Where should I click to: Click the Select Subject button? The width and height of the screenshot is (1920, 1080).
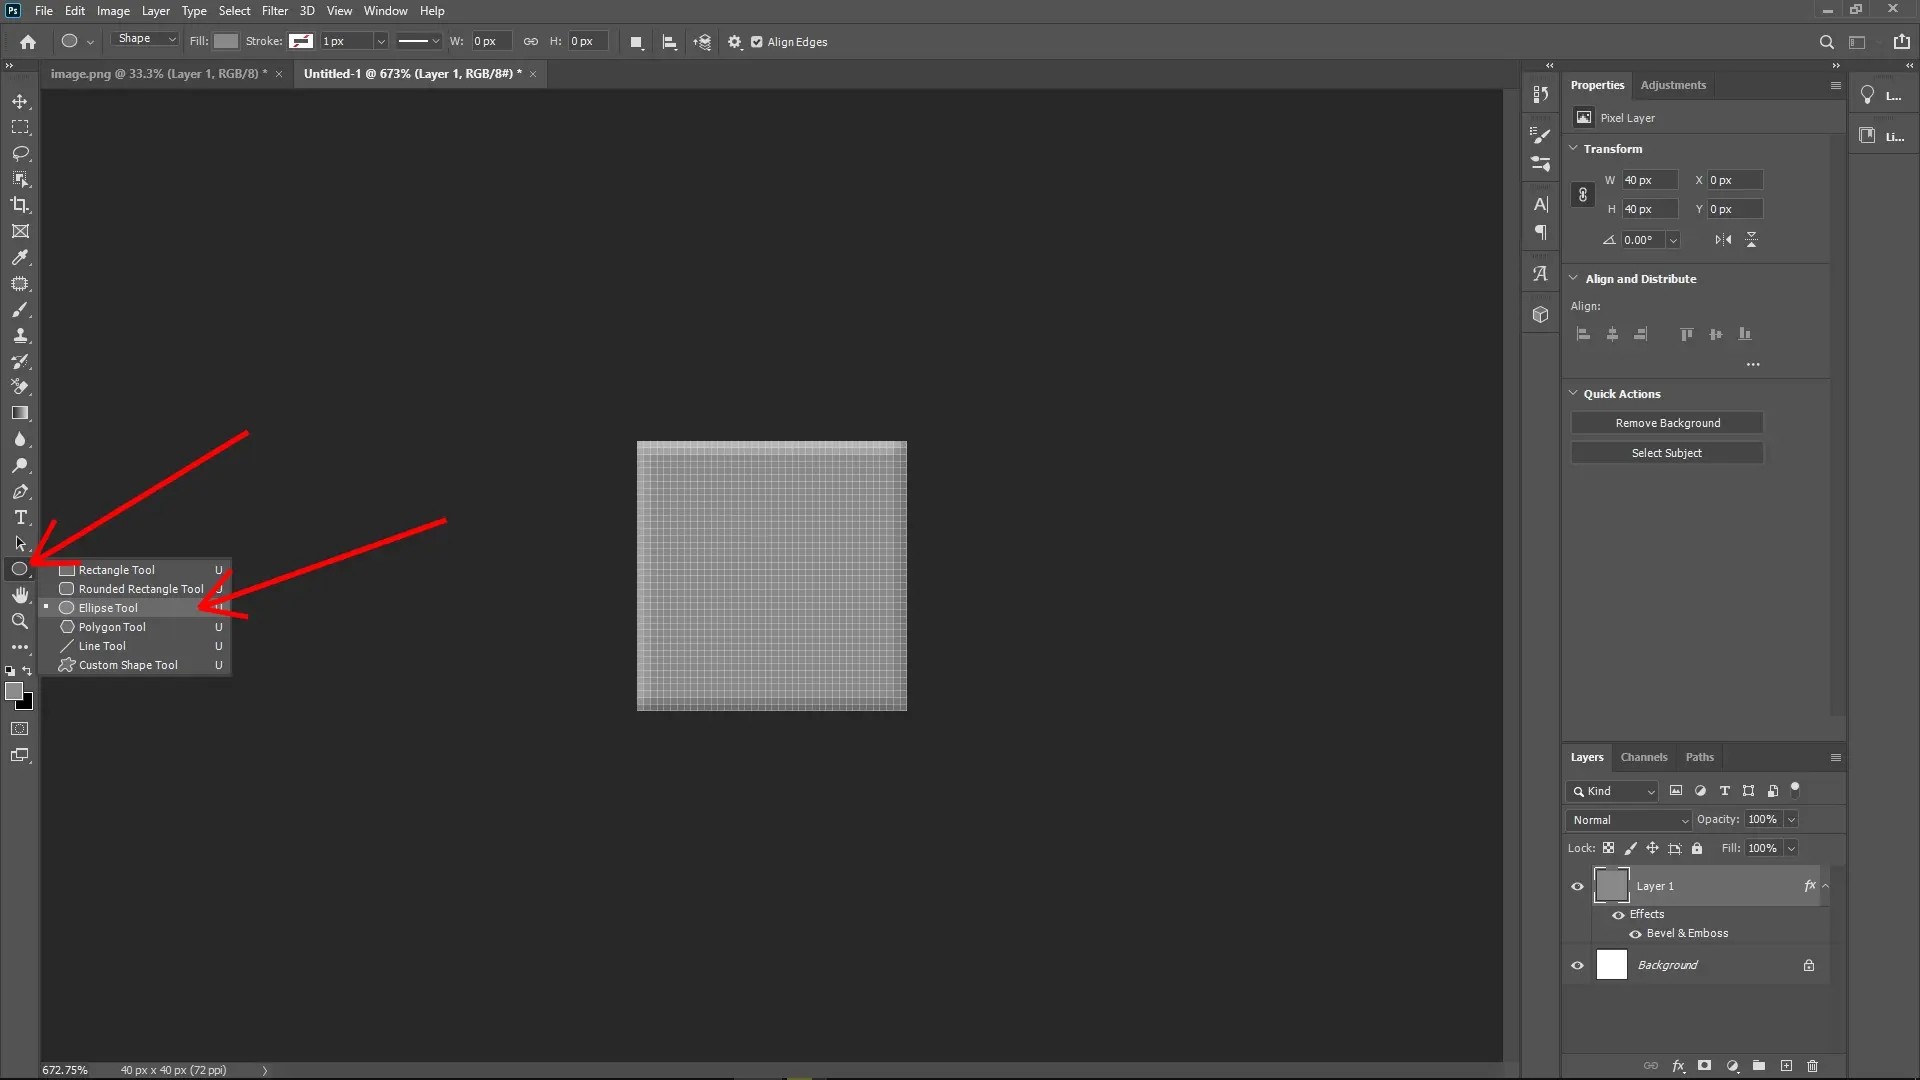[x=1667, y=452]
